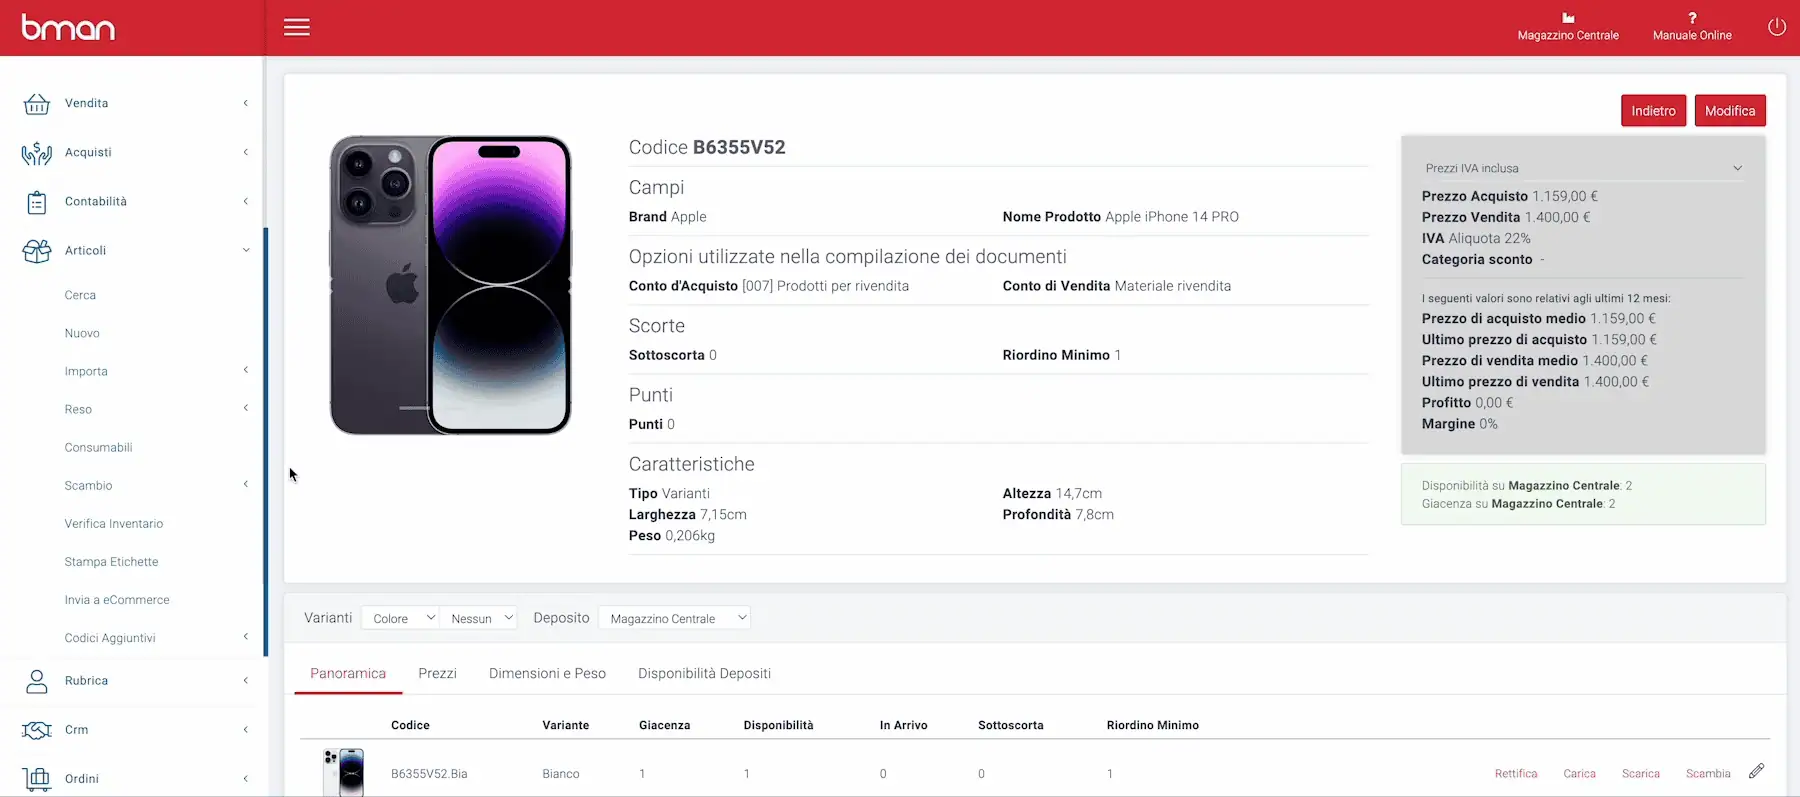Open the Prezzi IVA inclusa dropdown

pos(1584,168)
